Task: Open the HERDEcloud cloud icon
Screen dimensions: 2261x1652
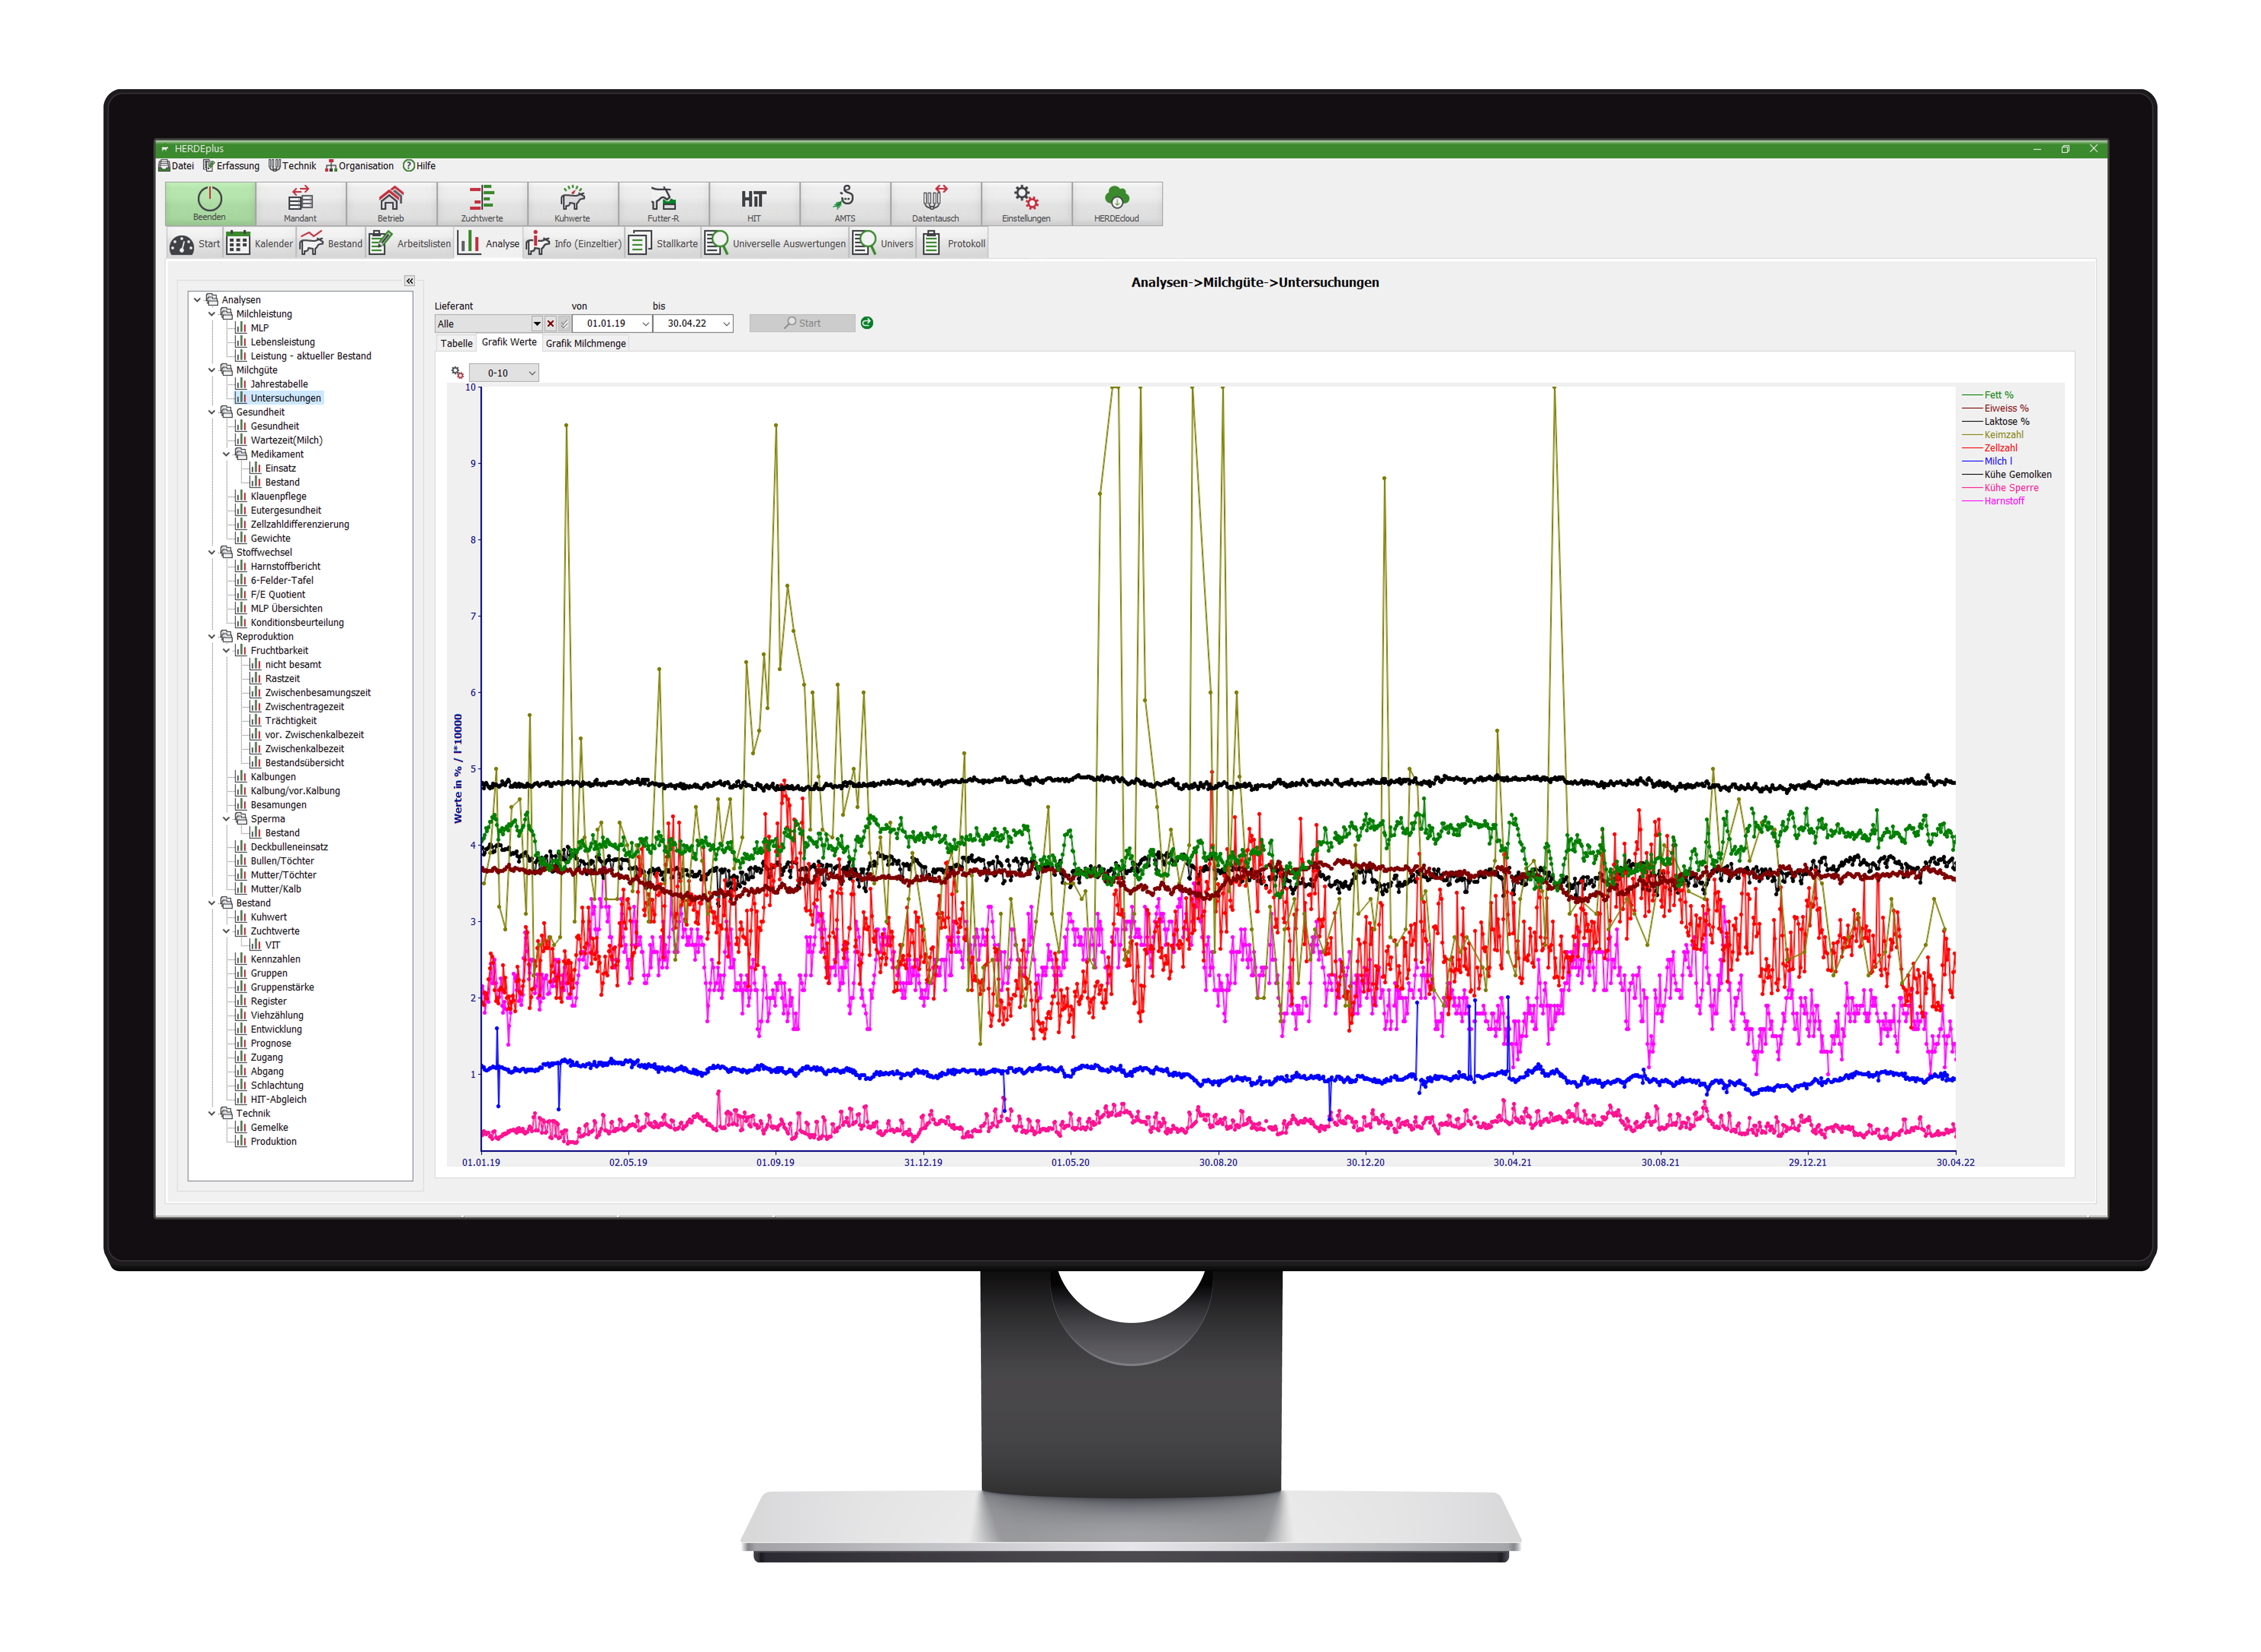Action: (x=1117, y=203)
